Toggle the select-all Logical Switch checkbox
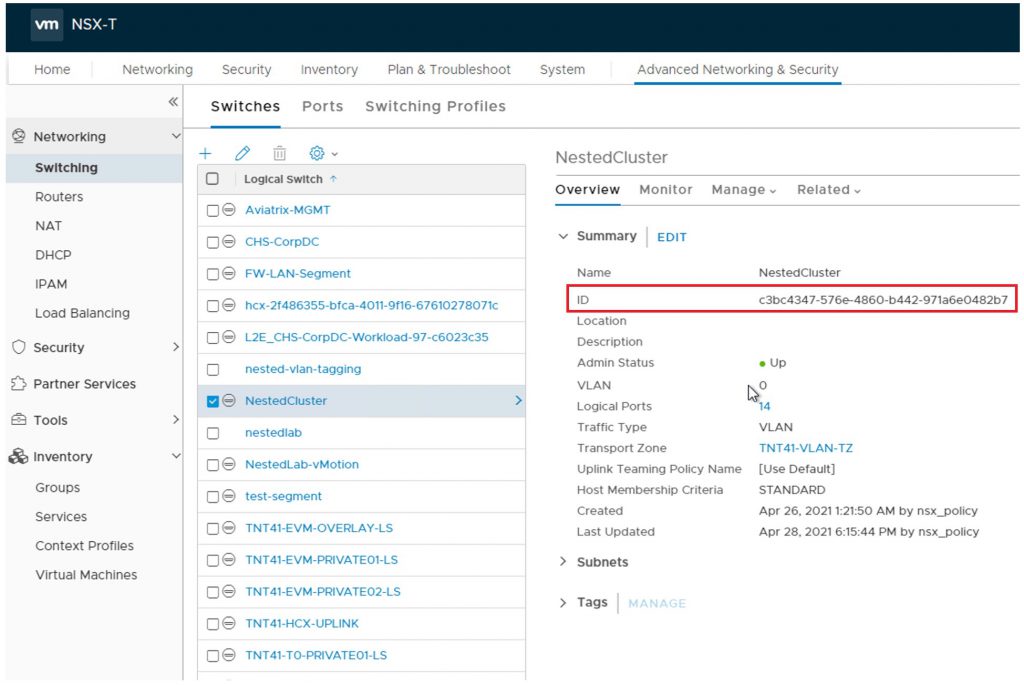This screenshot has width=1024, height=685. click(x=212, y=178)
